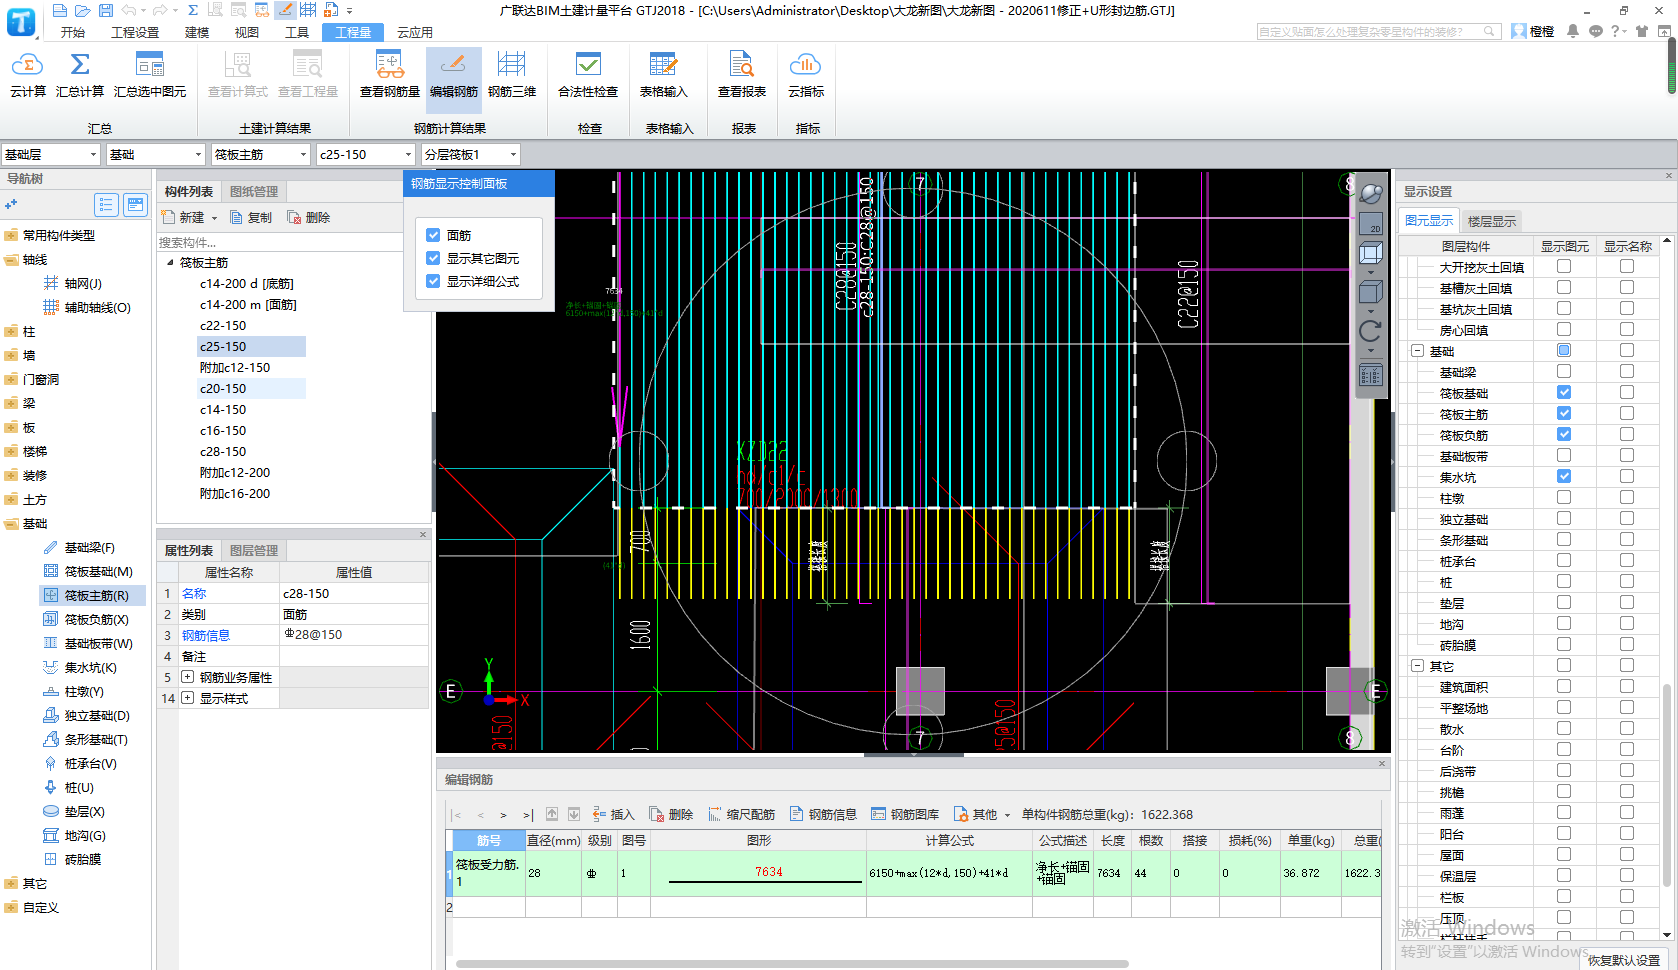Switch to 楼层显示 tab
Viewport: 1678px width, 970px height.
1491,221
